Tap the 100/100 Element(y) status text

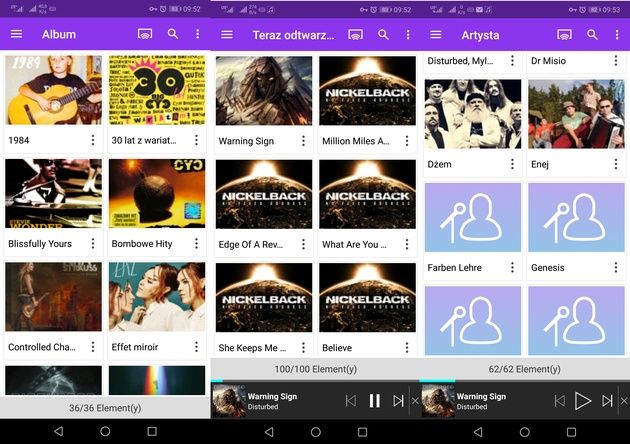(x=316, y=369)
